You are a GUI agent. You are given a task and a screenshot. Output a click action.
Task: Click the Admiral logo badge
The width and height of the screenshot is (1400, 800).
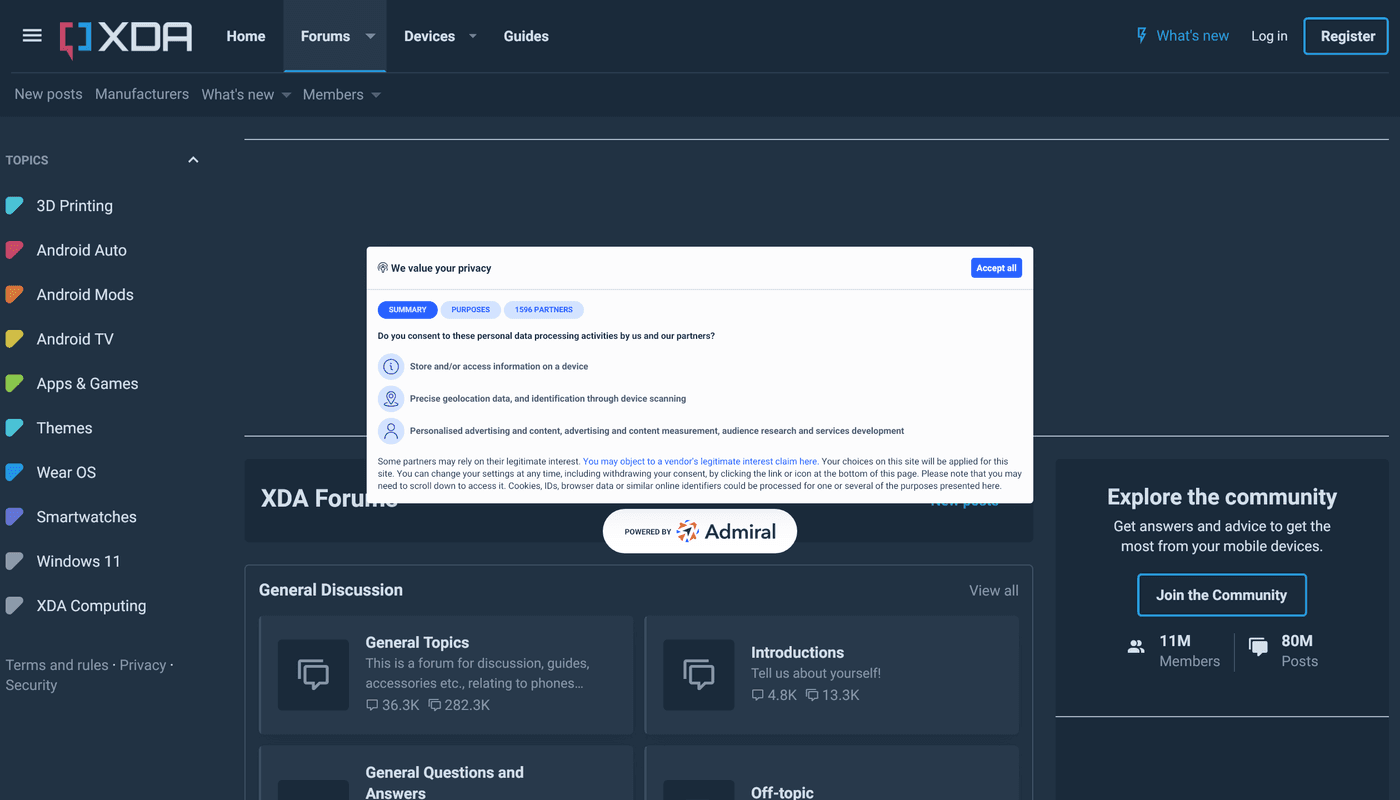point(700,531)
